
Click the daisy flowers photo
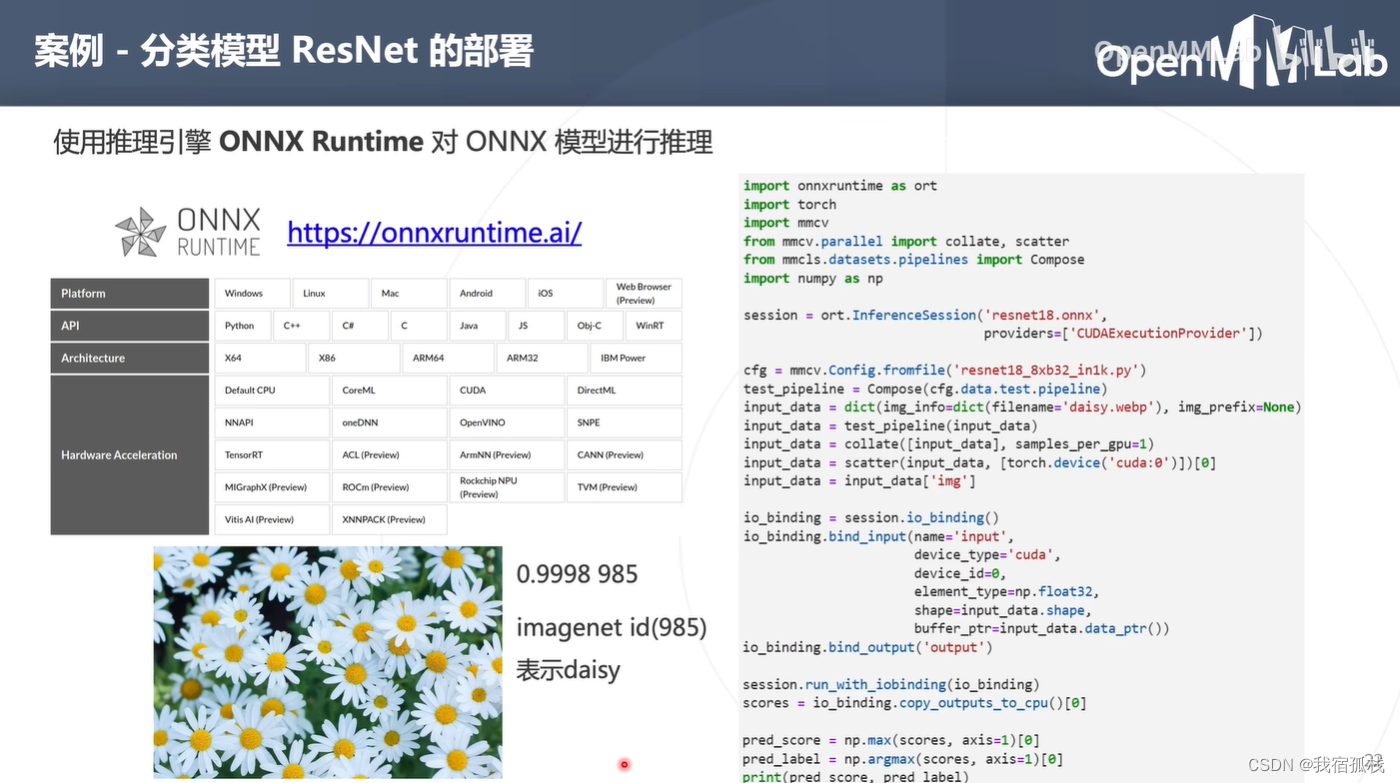click(x=328, y=662)
